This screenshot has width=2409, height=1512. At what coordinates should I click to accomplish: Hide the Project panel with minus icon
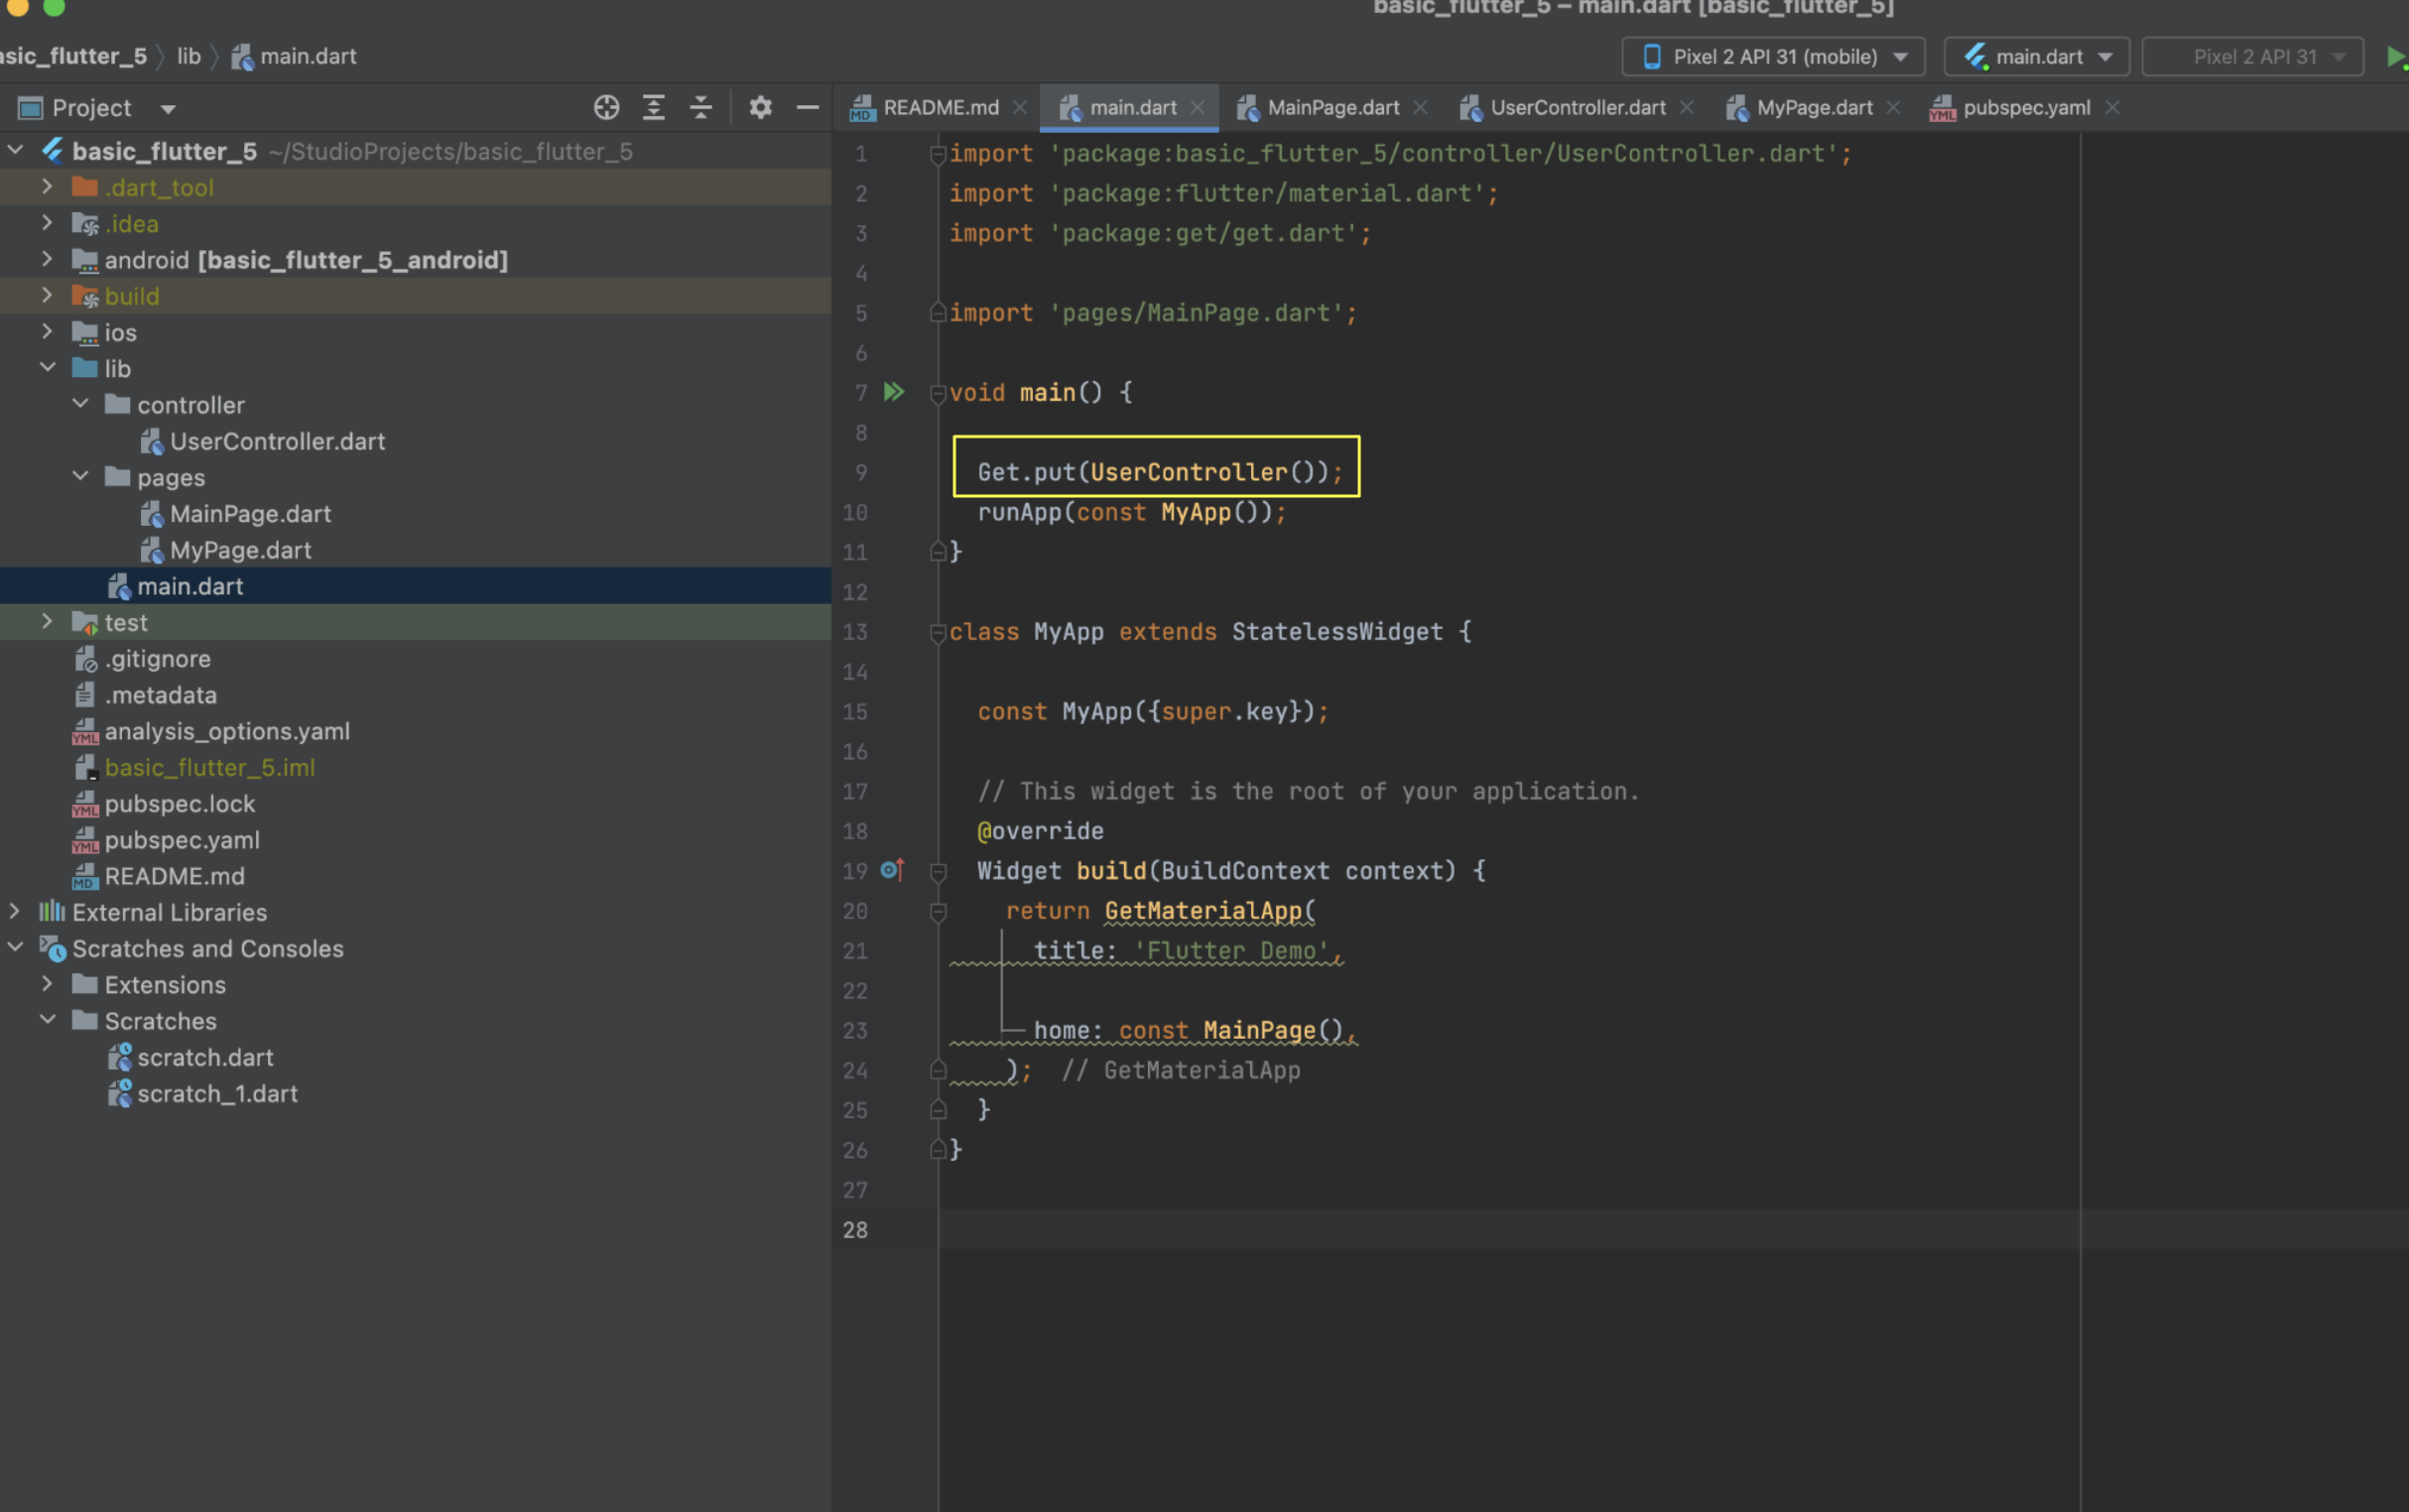tap(807, 107)
